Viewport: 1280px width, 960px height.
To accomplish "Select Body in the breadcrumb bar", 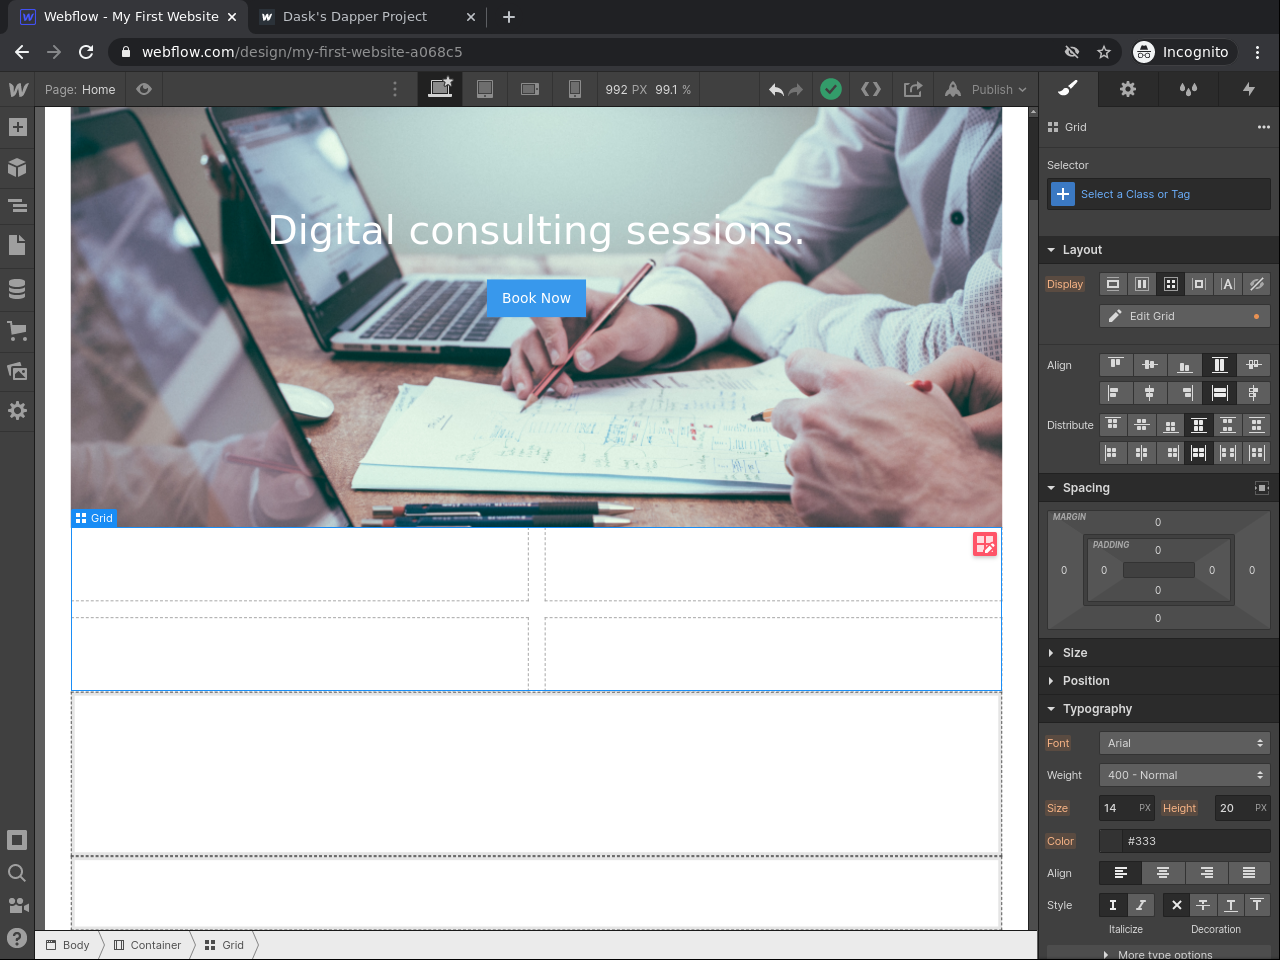I will pyautogui.click(x=68, y=945).
